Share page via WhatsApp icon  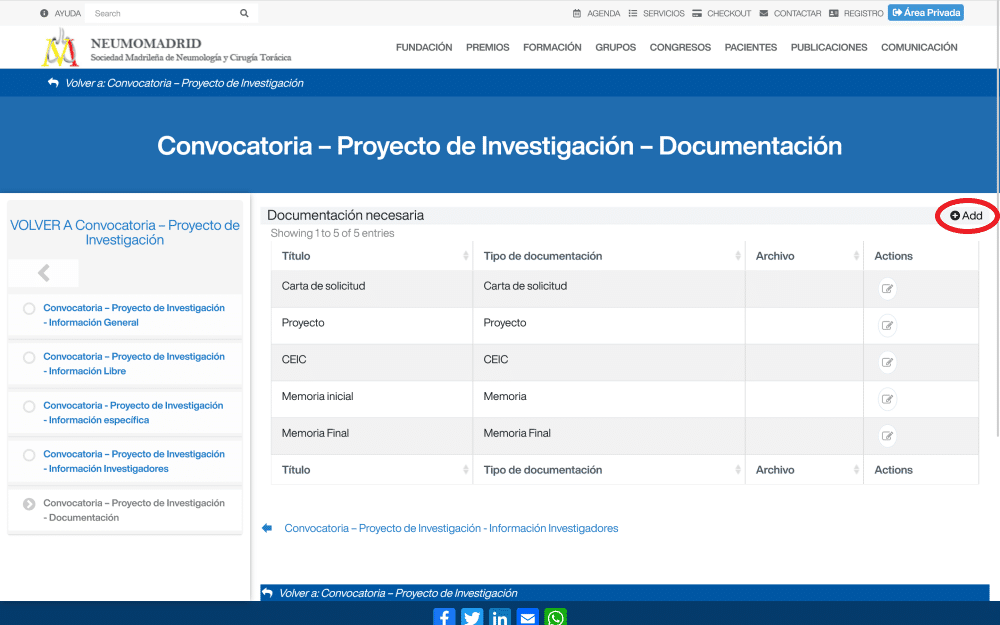pos(556,617)
